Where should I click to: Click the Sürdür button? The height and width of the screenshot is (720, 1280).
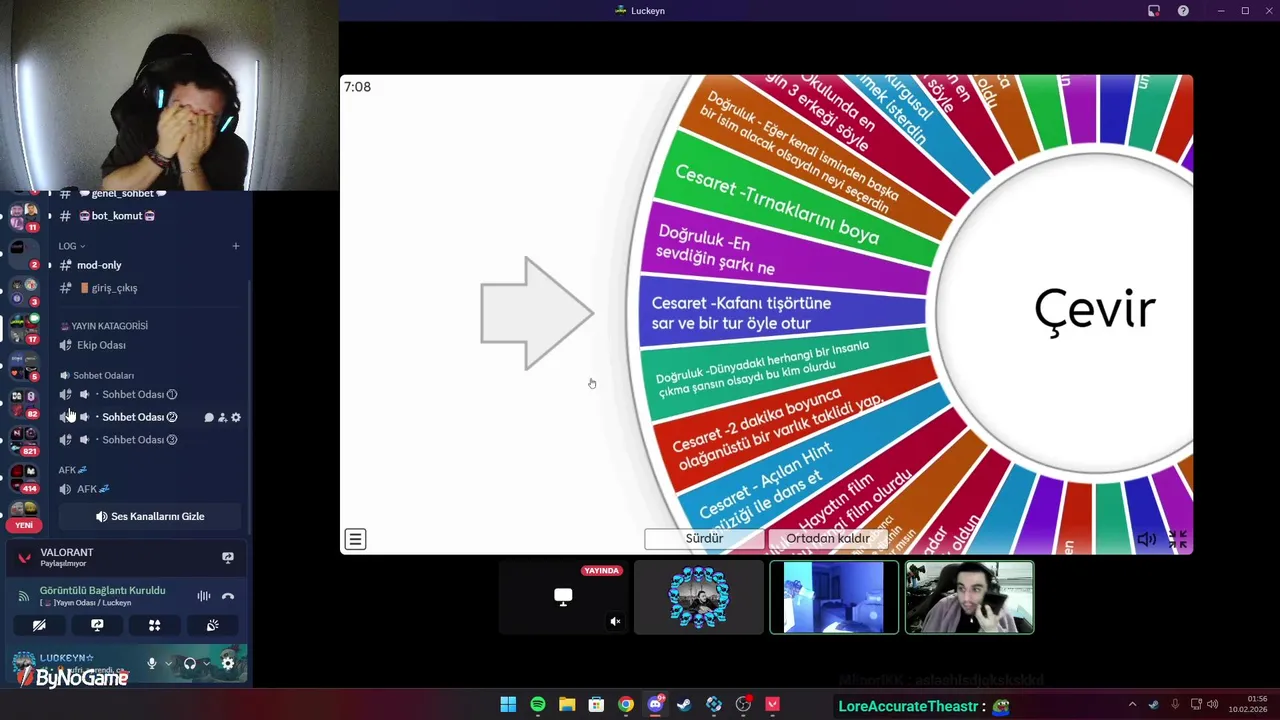coord(704,539)
